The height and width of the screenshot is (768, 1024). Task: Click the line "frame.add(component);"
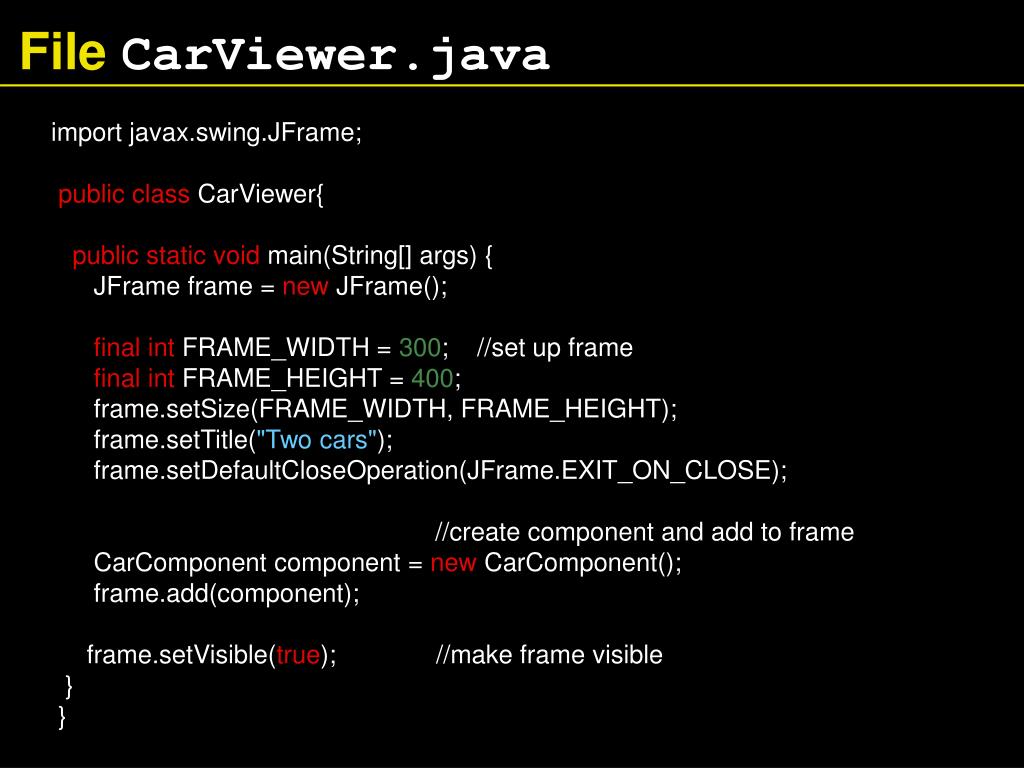[x=226, y=594]
